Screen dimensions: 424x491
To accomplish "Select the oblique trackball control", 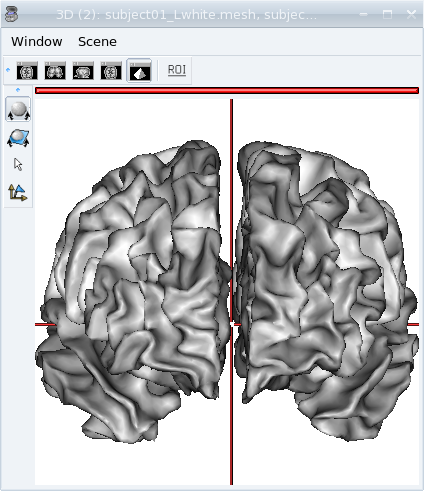I will click(18, 138).
